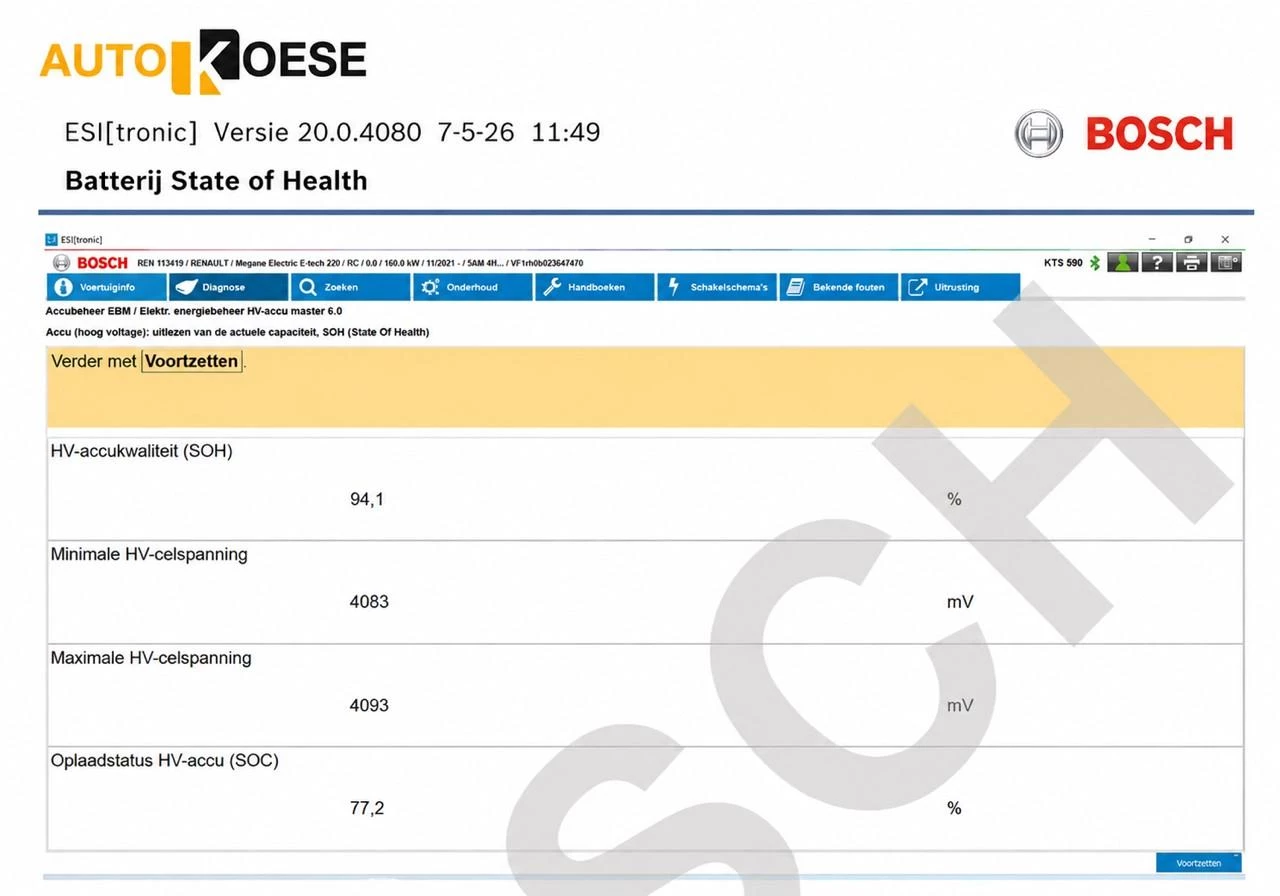Select the minimum cell voltage value 4083
The image size is (1280, 896).
point(369,602)
